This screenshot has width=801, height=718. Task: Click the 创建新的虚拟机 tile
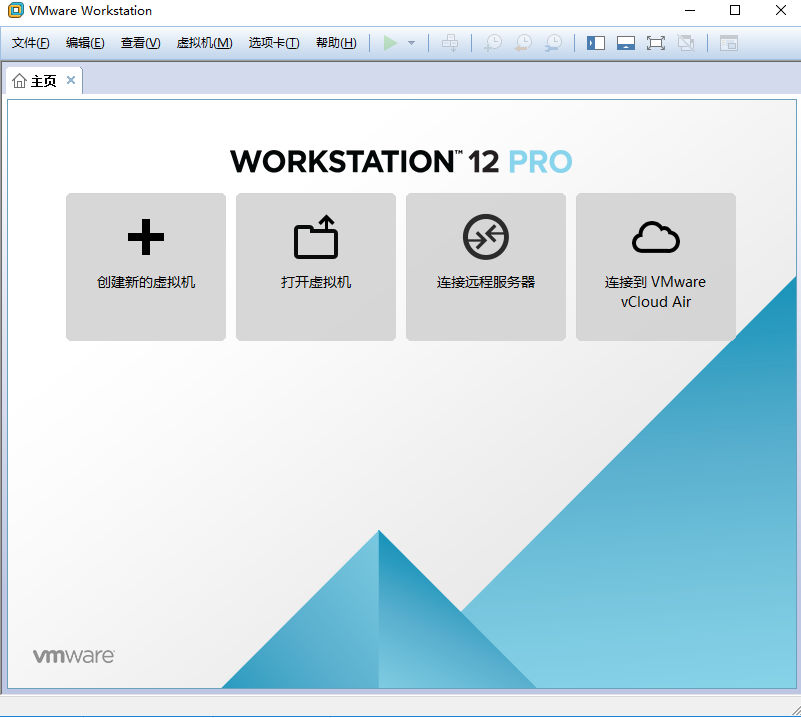click(x=146, y=267)
